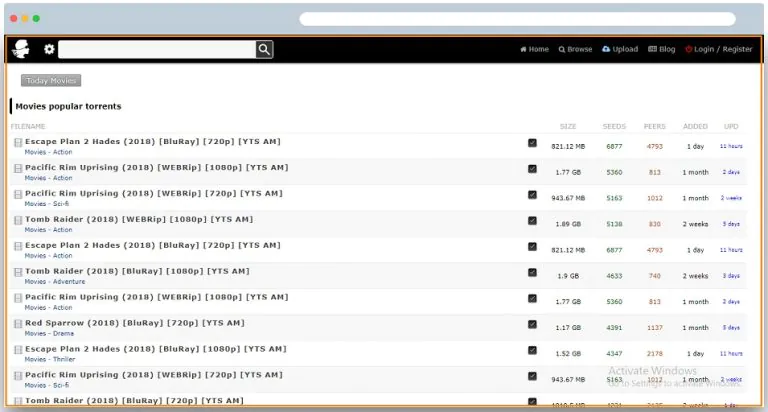Click seeds value 4391
Viewport: 768px width, 412px height.
(614, 328)
